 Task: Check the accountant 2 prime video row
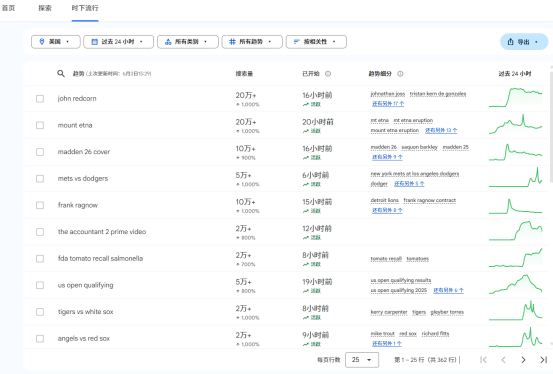[40, 232]
